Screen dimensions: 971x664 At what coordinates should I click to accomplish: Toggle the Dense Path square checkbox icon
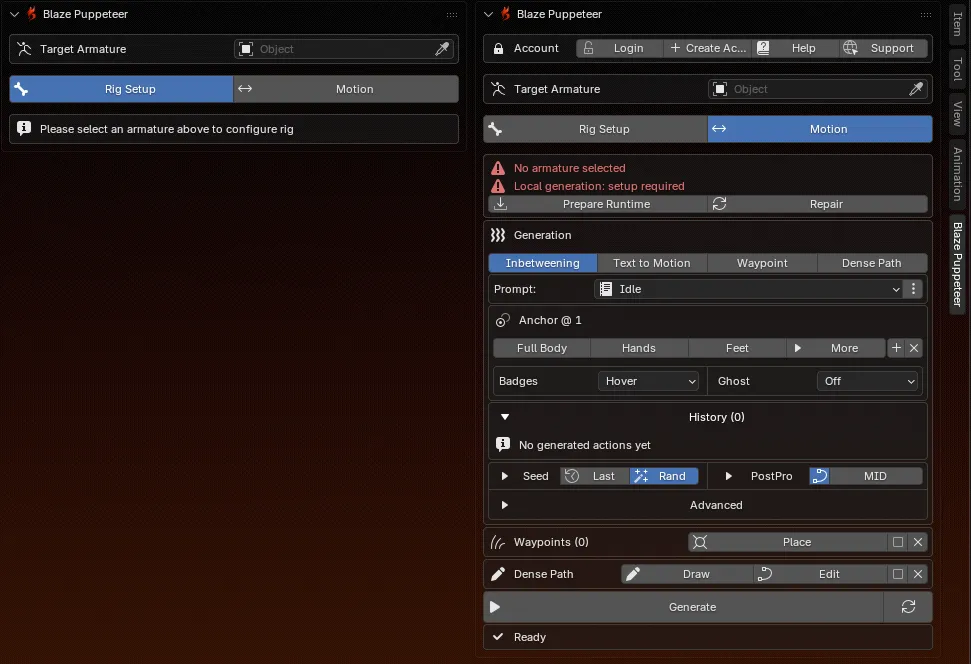[x=897, y=574]
